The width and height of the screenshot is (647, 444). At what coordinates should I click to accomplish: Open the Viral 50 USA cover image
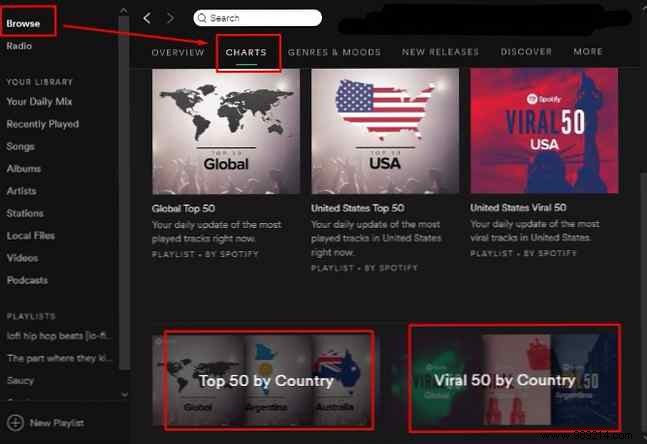click(x=544, y=131)
